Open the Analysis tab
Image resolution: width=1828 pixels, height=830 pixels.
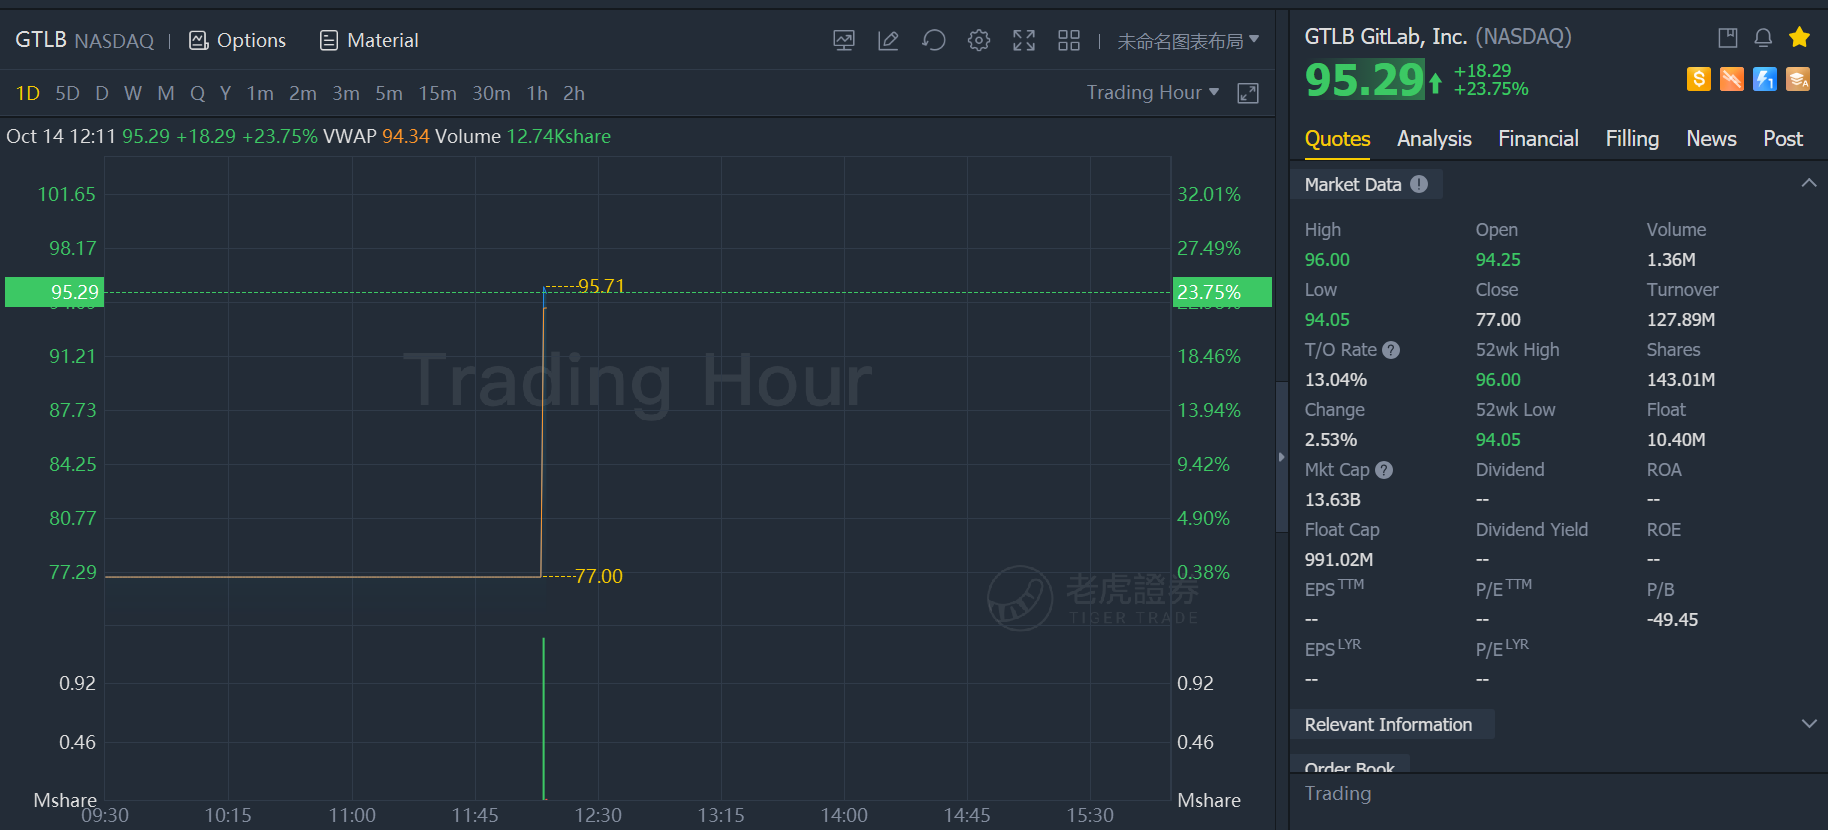tap(1434, 139)
